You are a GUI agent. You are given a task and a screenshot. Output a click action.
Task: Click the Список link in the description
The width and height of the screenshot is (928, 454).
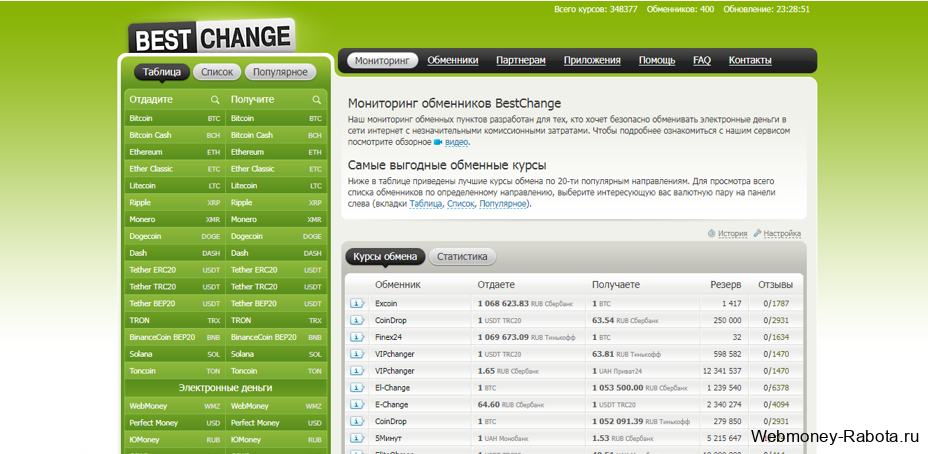pos(460,204)
